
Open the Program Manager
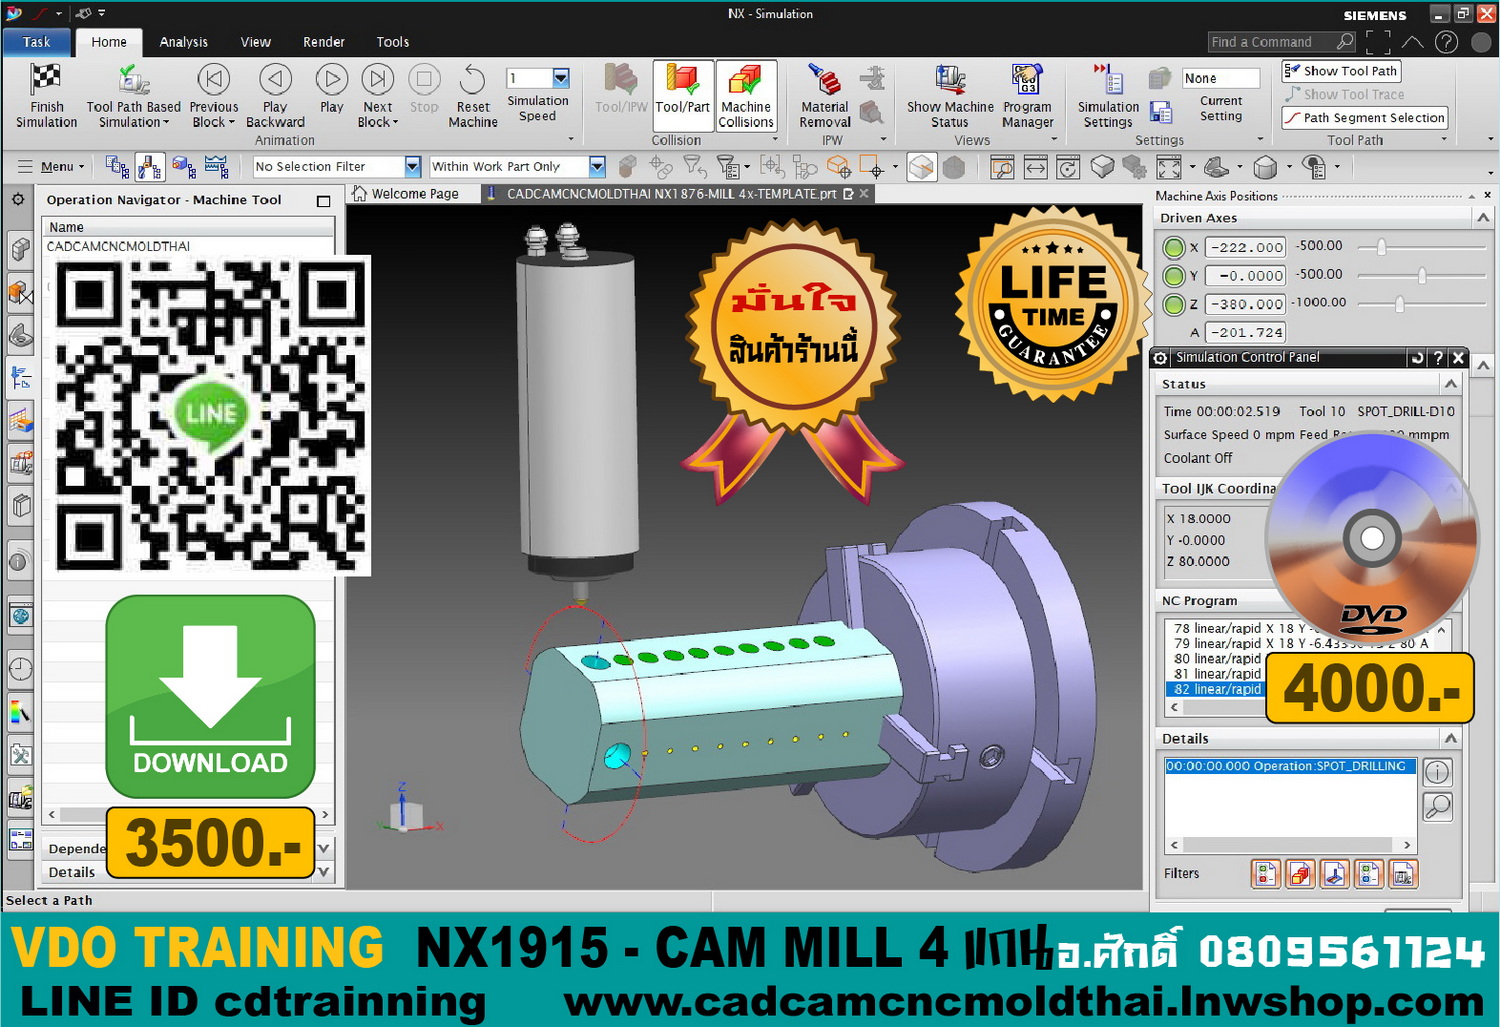pyautogui.click(x=1027, y=82)
